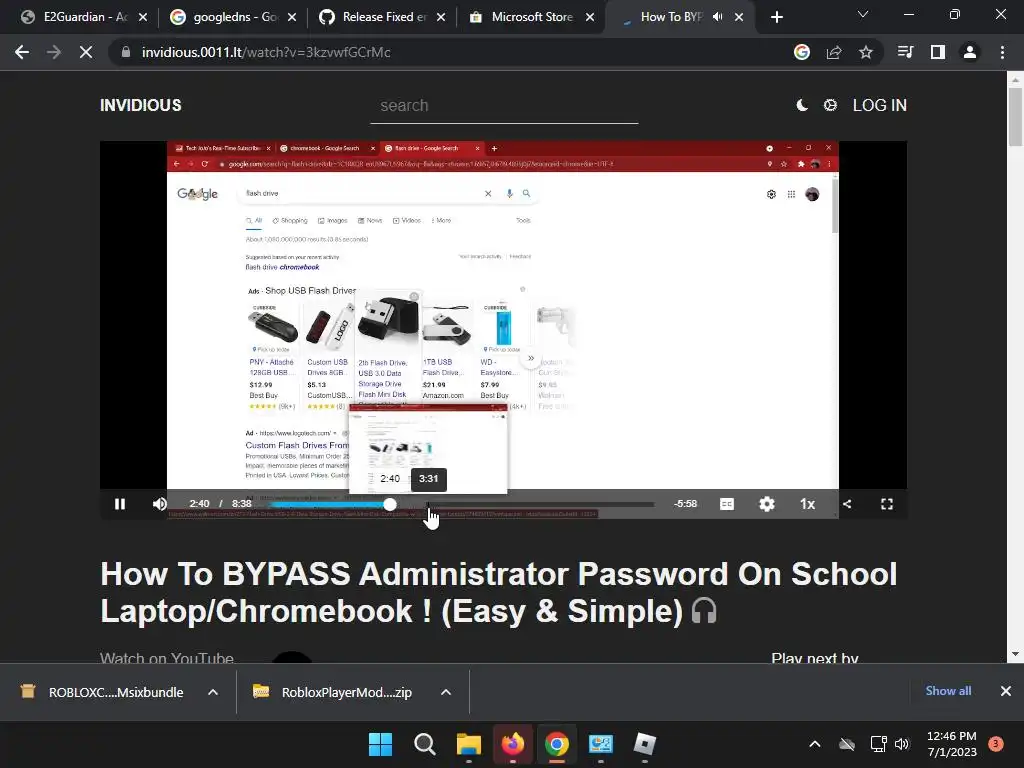Go to the INVIDIOUS home link

140,105
